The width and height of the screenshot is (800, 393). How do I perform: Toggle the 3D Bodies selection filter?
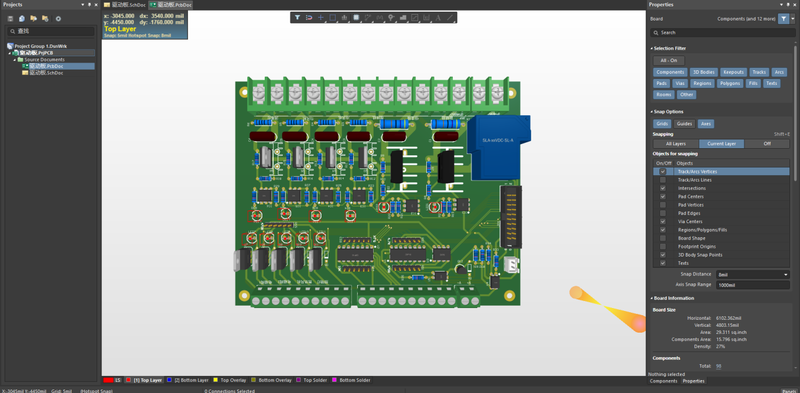(x=704, y=72)
